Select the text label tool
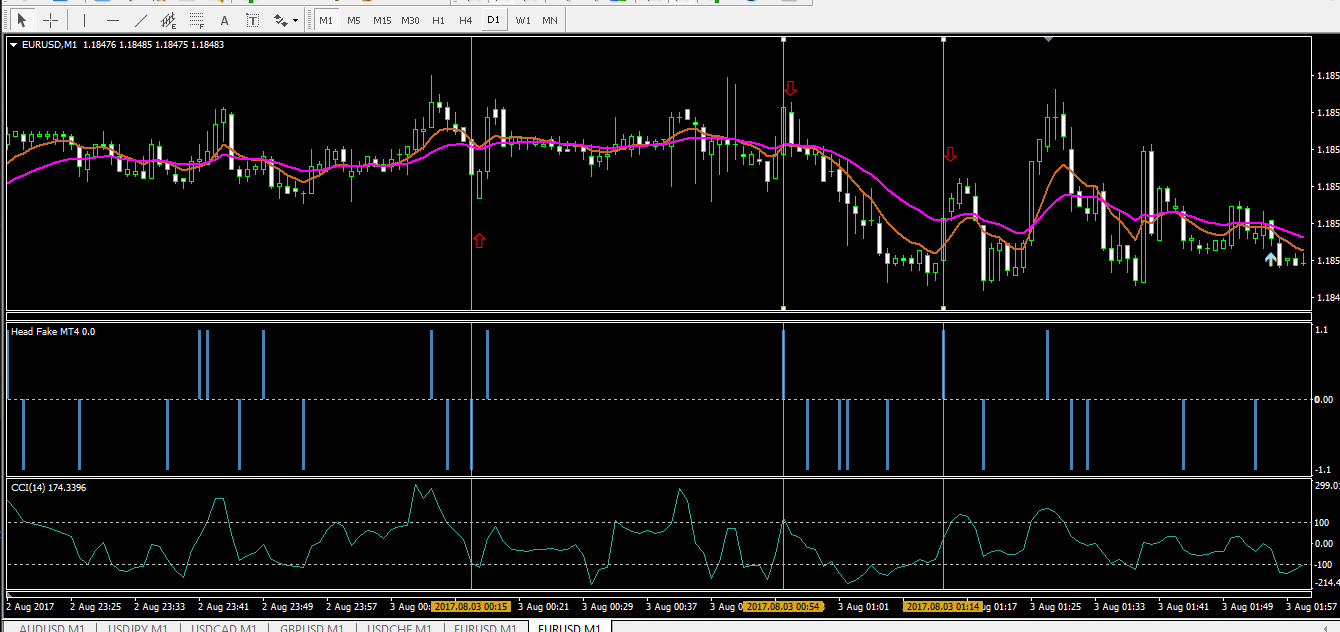The width and height of the screenshot is (1340, 632). click(252, 20)
